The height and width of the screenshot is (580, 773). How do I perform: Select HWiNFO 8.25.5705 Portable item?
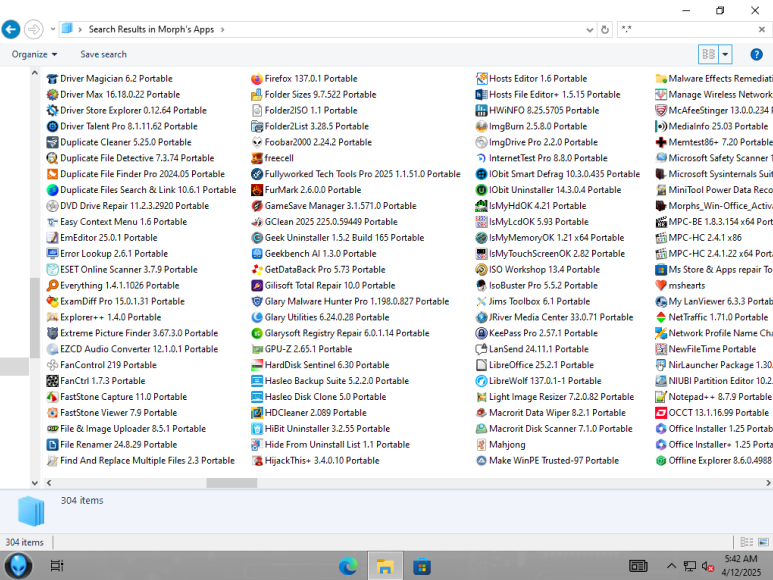pos(537,110)
